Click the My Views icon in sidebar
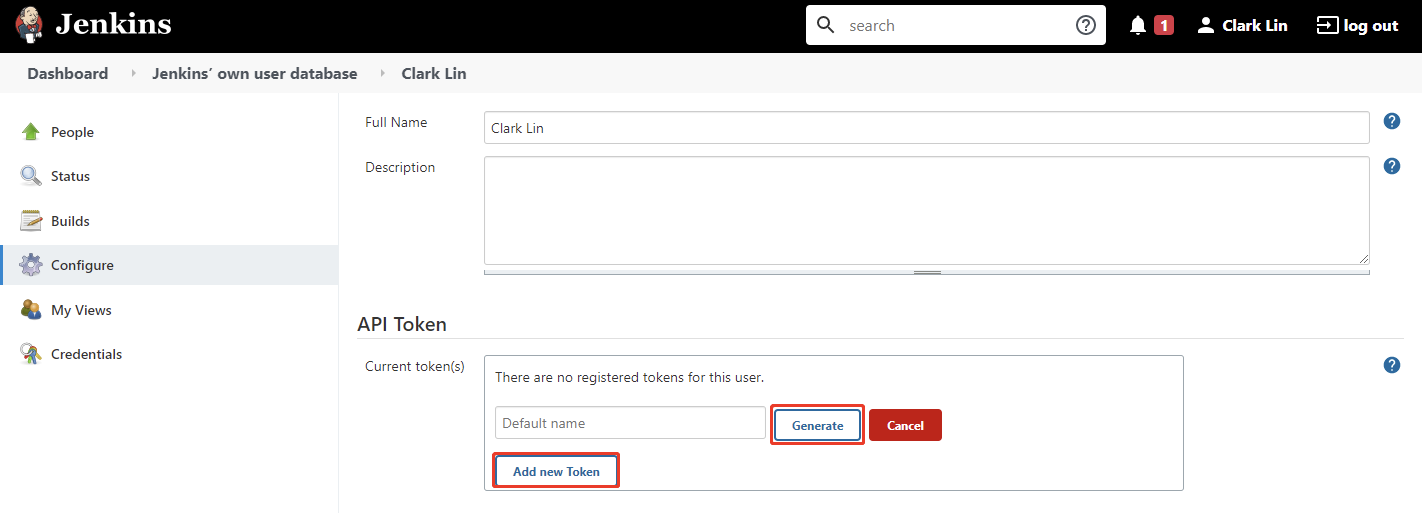The image size is (1422, 513). (x=31, y=310)
